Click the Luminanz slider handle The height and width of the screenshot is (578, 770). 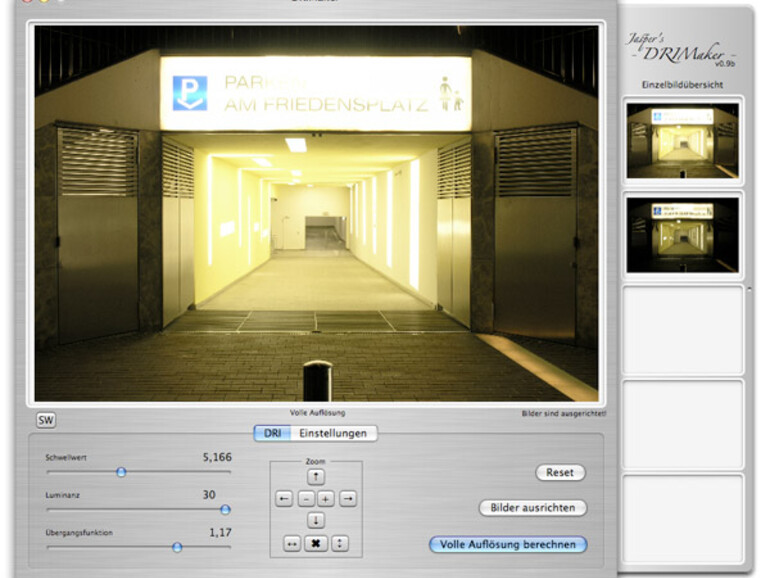tap(225, 509)
